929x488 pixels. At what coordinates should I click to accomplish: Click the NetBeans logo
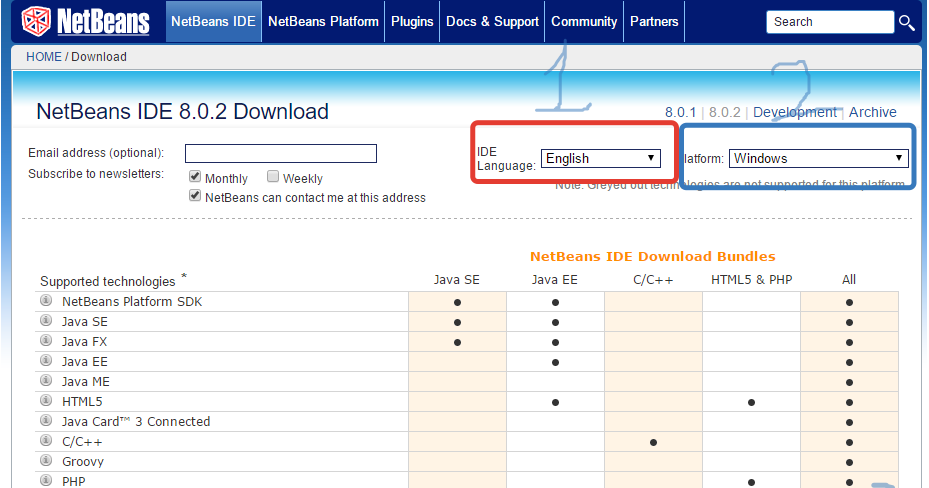coord(85,21)
